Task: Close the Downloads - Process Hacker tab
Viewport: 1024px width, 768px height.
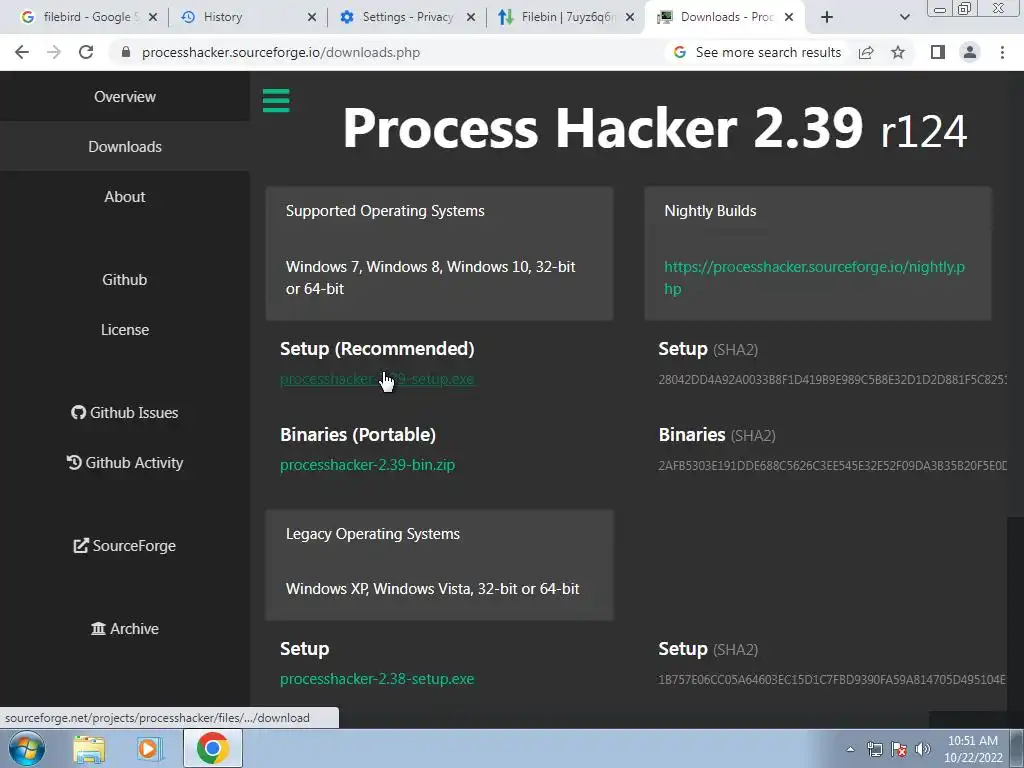Action: click(x=789, y=17)
